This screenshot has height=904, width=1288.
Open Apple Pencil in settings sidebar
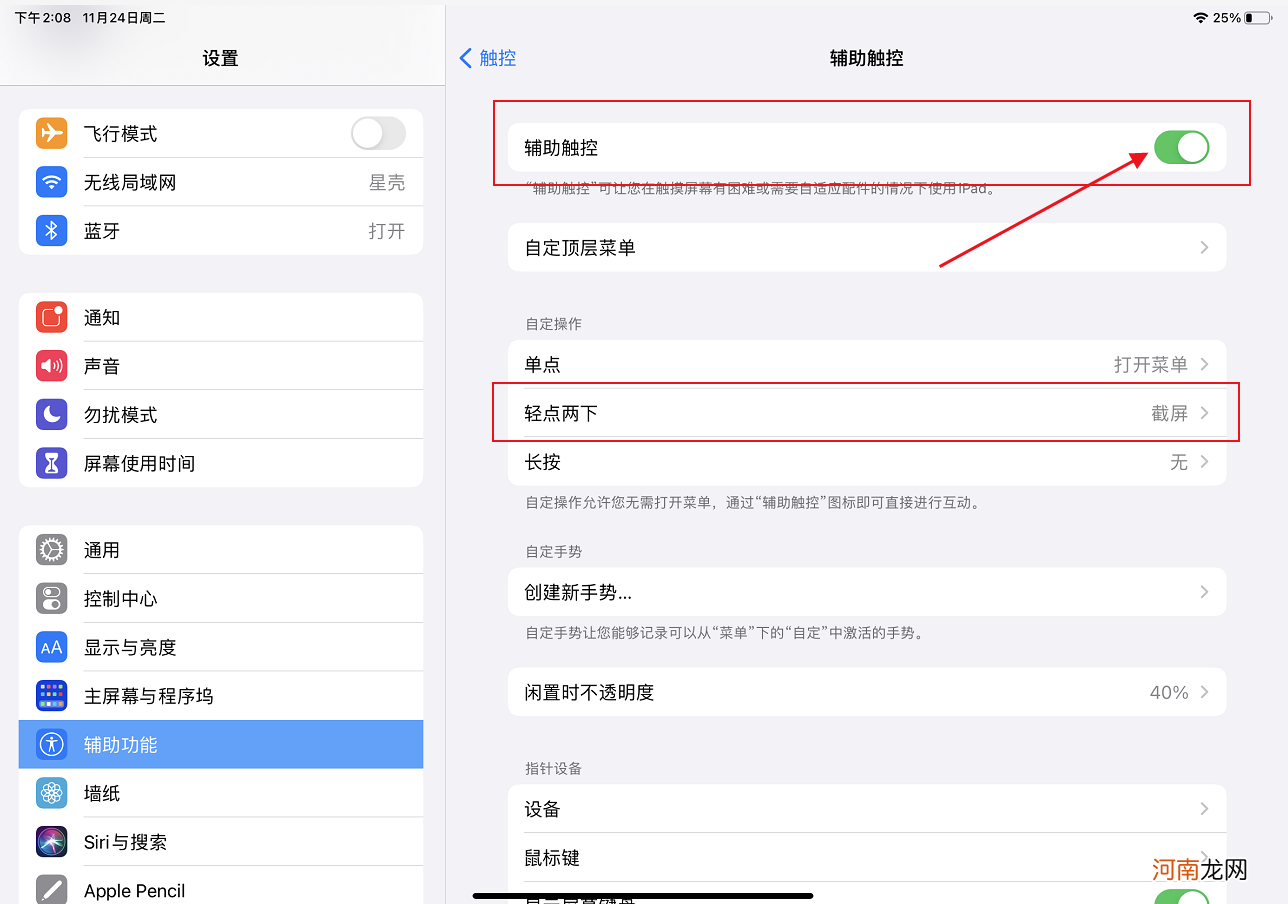(x=221, y=885)
